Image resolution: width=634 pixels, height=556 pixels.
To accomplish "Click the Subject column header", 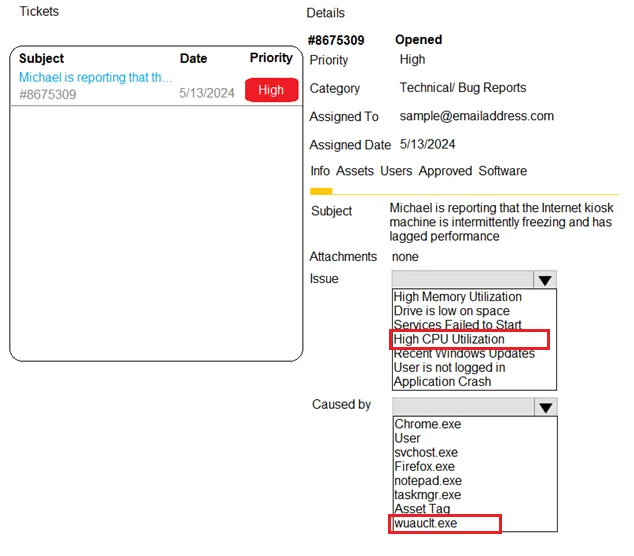I will 41,58.
